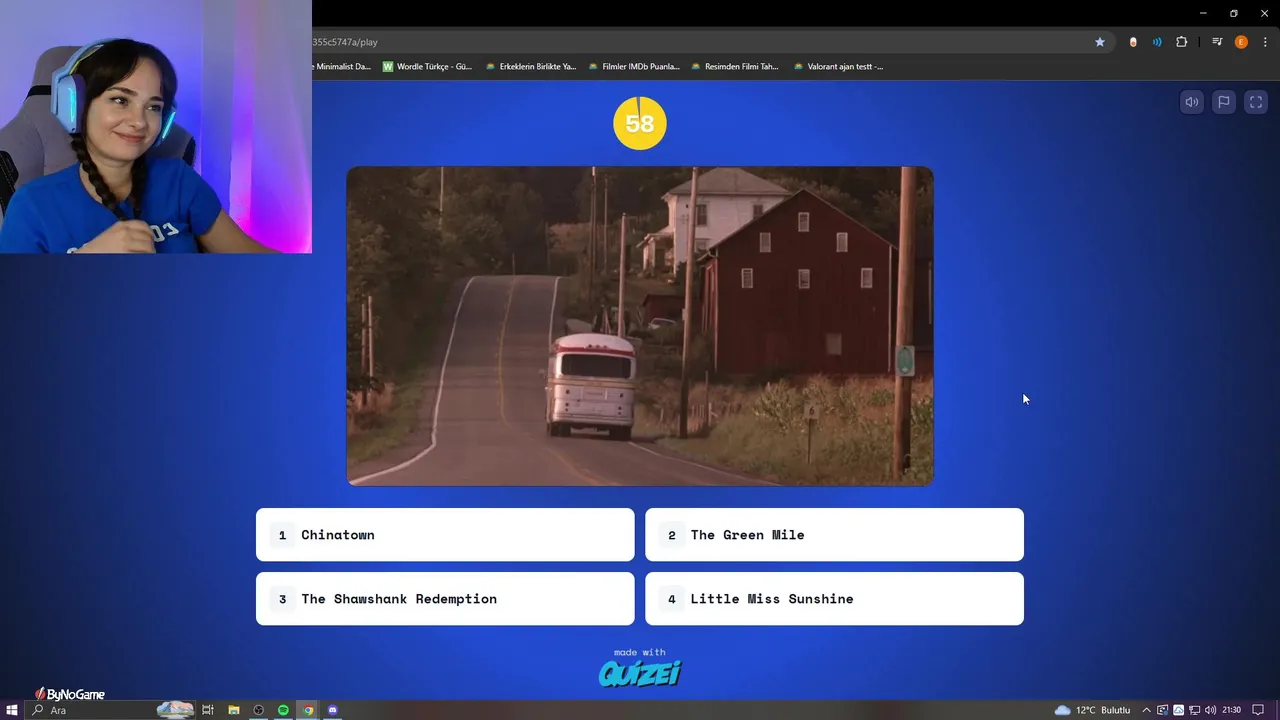Choose answer 2 The Green Mile
Image resolution: width=1280 pixels, height=720 pixels.
834,535
